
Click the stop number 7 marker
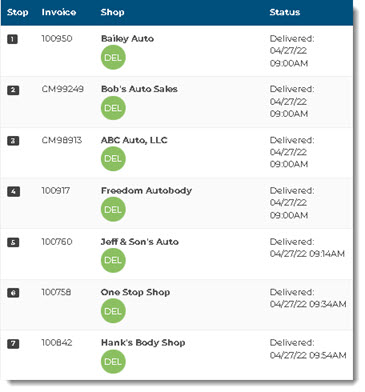pos(13,343)
